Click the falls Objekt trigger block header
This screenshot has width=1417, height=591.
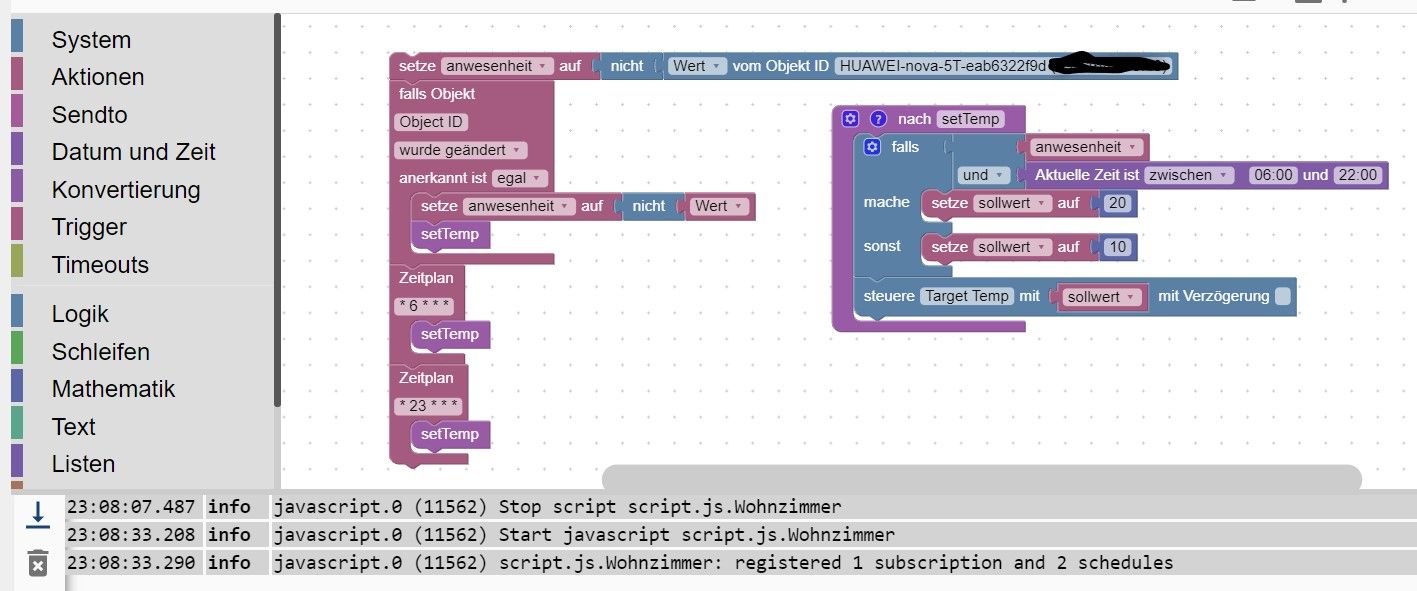[x=437, y=94]
